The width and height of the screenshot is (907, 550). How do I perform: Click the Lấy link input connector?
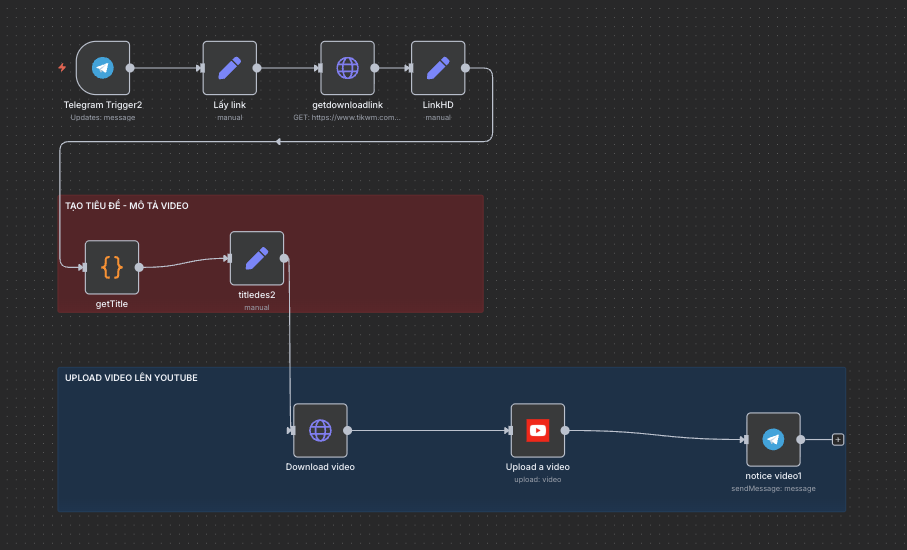point(201,68)
